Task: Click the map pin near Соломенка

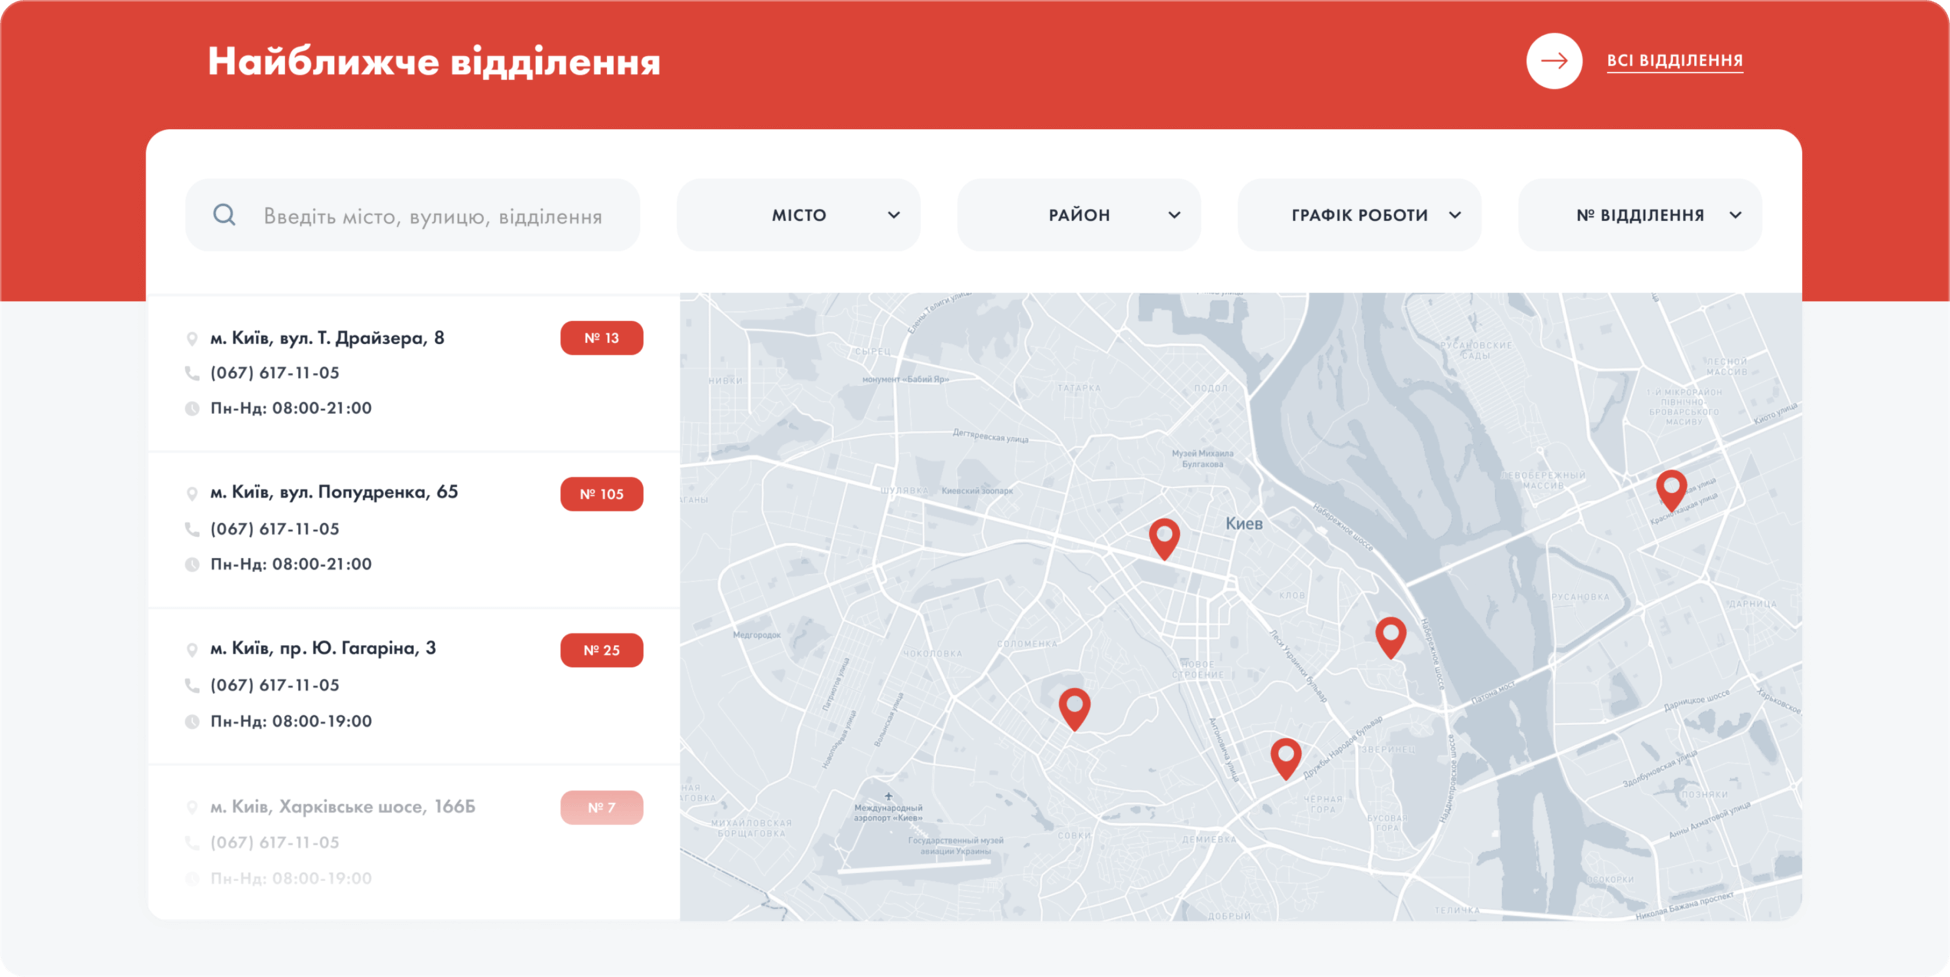Action: pyautogui.click(x=1074, y=707)
